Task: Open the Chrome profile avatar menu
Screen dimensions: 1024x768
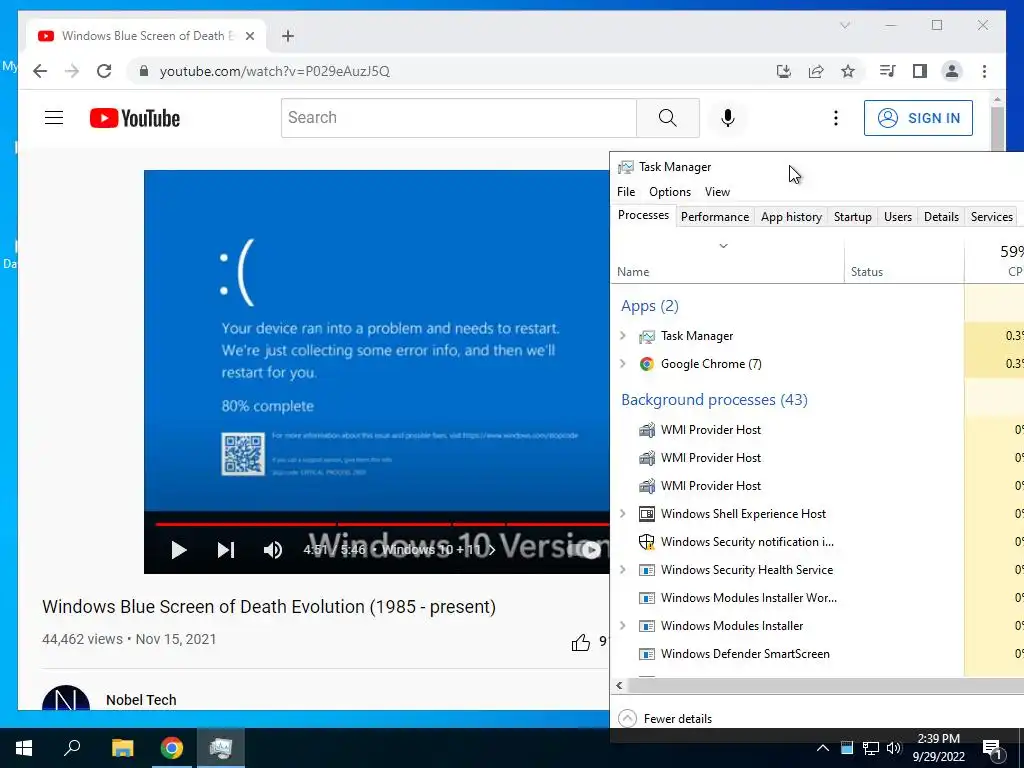Action: (952, 71)
